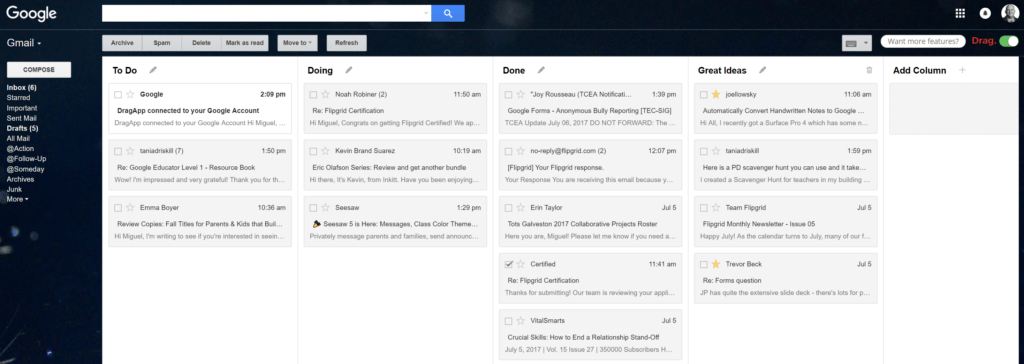Open the Sent Mail folder

point(22,118)
